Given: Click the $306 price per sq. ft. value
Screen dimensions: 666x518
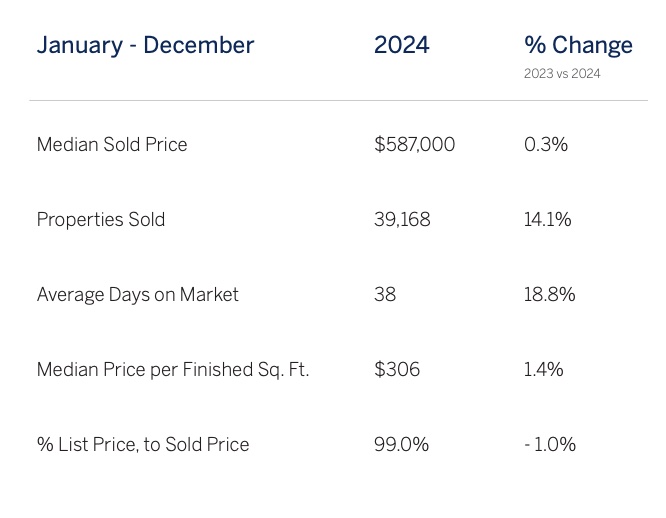Looking at the screenshot, I should 397,370.
